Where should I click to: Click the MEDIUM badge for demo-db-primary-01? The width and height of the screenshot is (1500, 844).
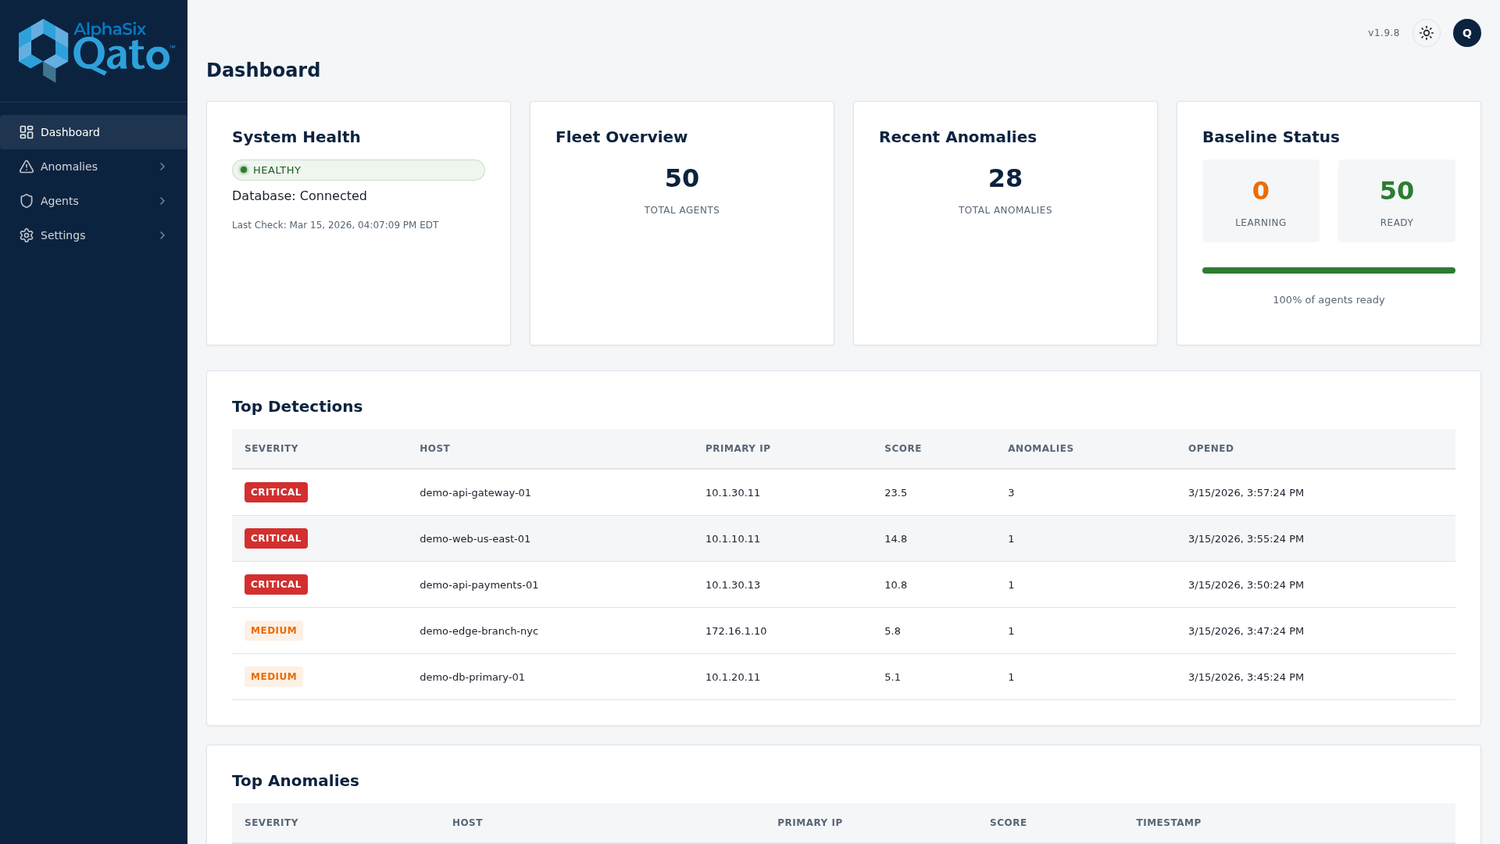[x=273, y=676]
